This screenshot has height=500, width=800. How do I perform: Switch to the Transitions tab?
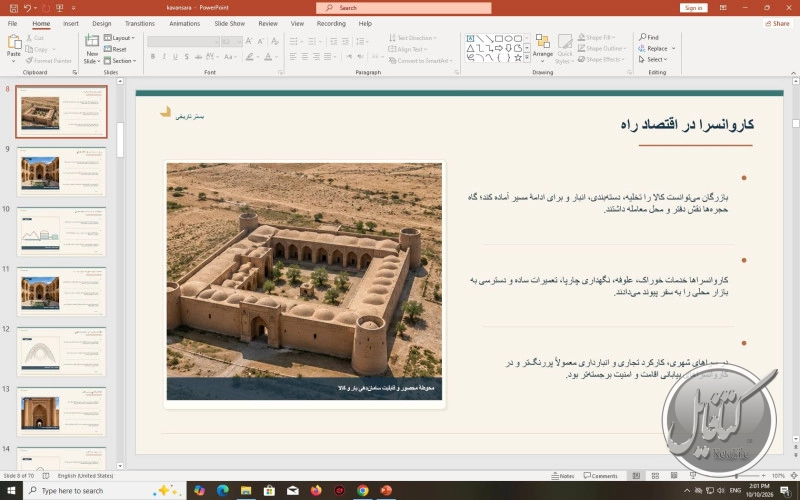140,23
